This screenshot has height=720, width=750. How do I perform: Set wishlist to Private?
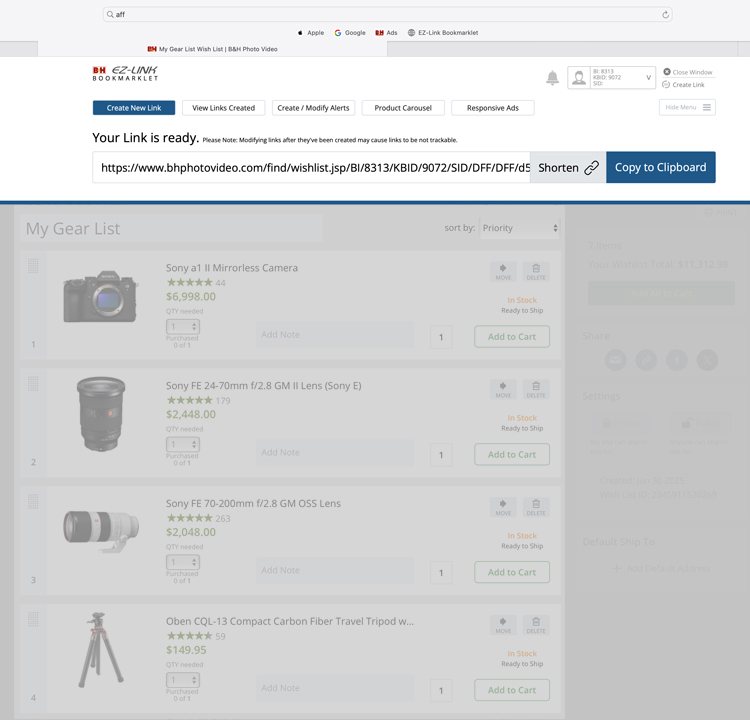(x=620, y=423)
